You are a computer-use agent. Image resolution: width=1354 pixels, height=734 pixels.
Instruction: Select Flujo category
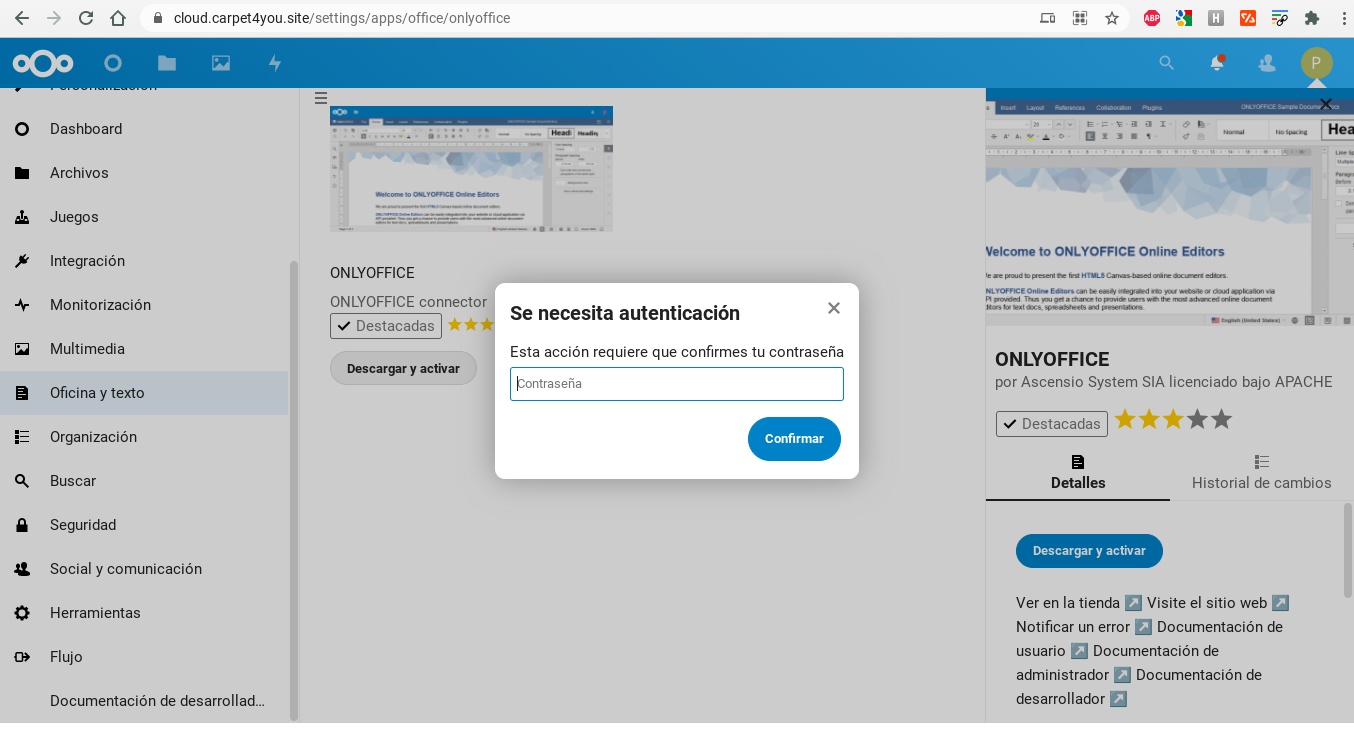(x=144, y=657)
